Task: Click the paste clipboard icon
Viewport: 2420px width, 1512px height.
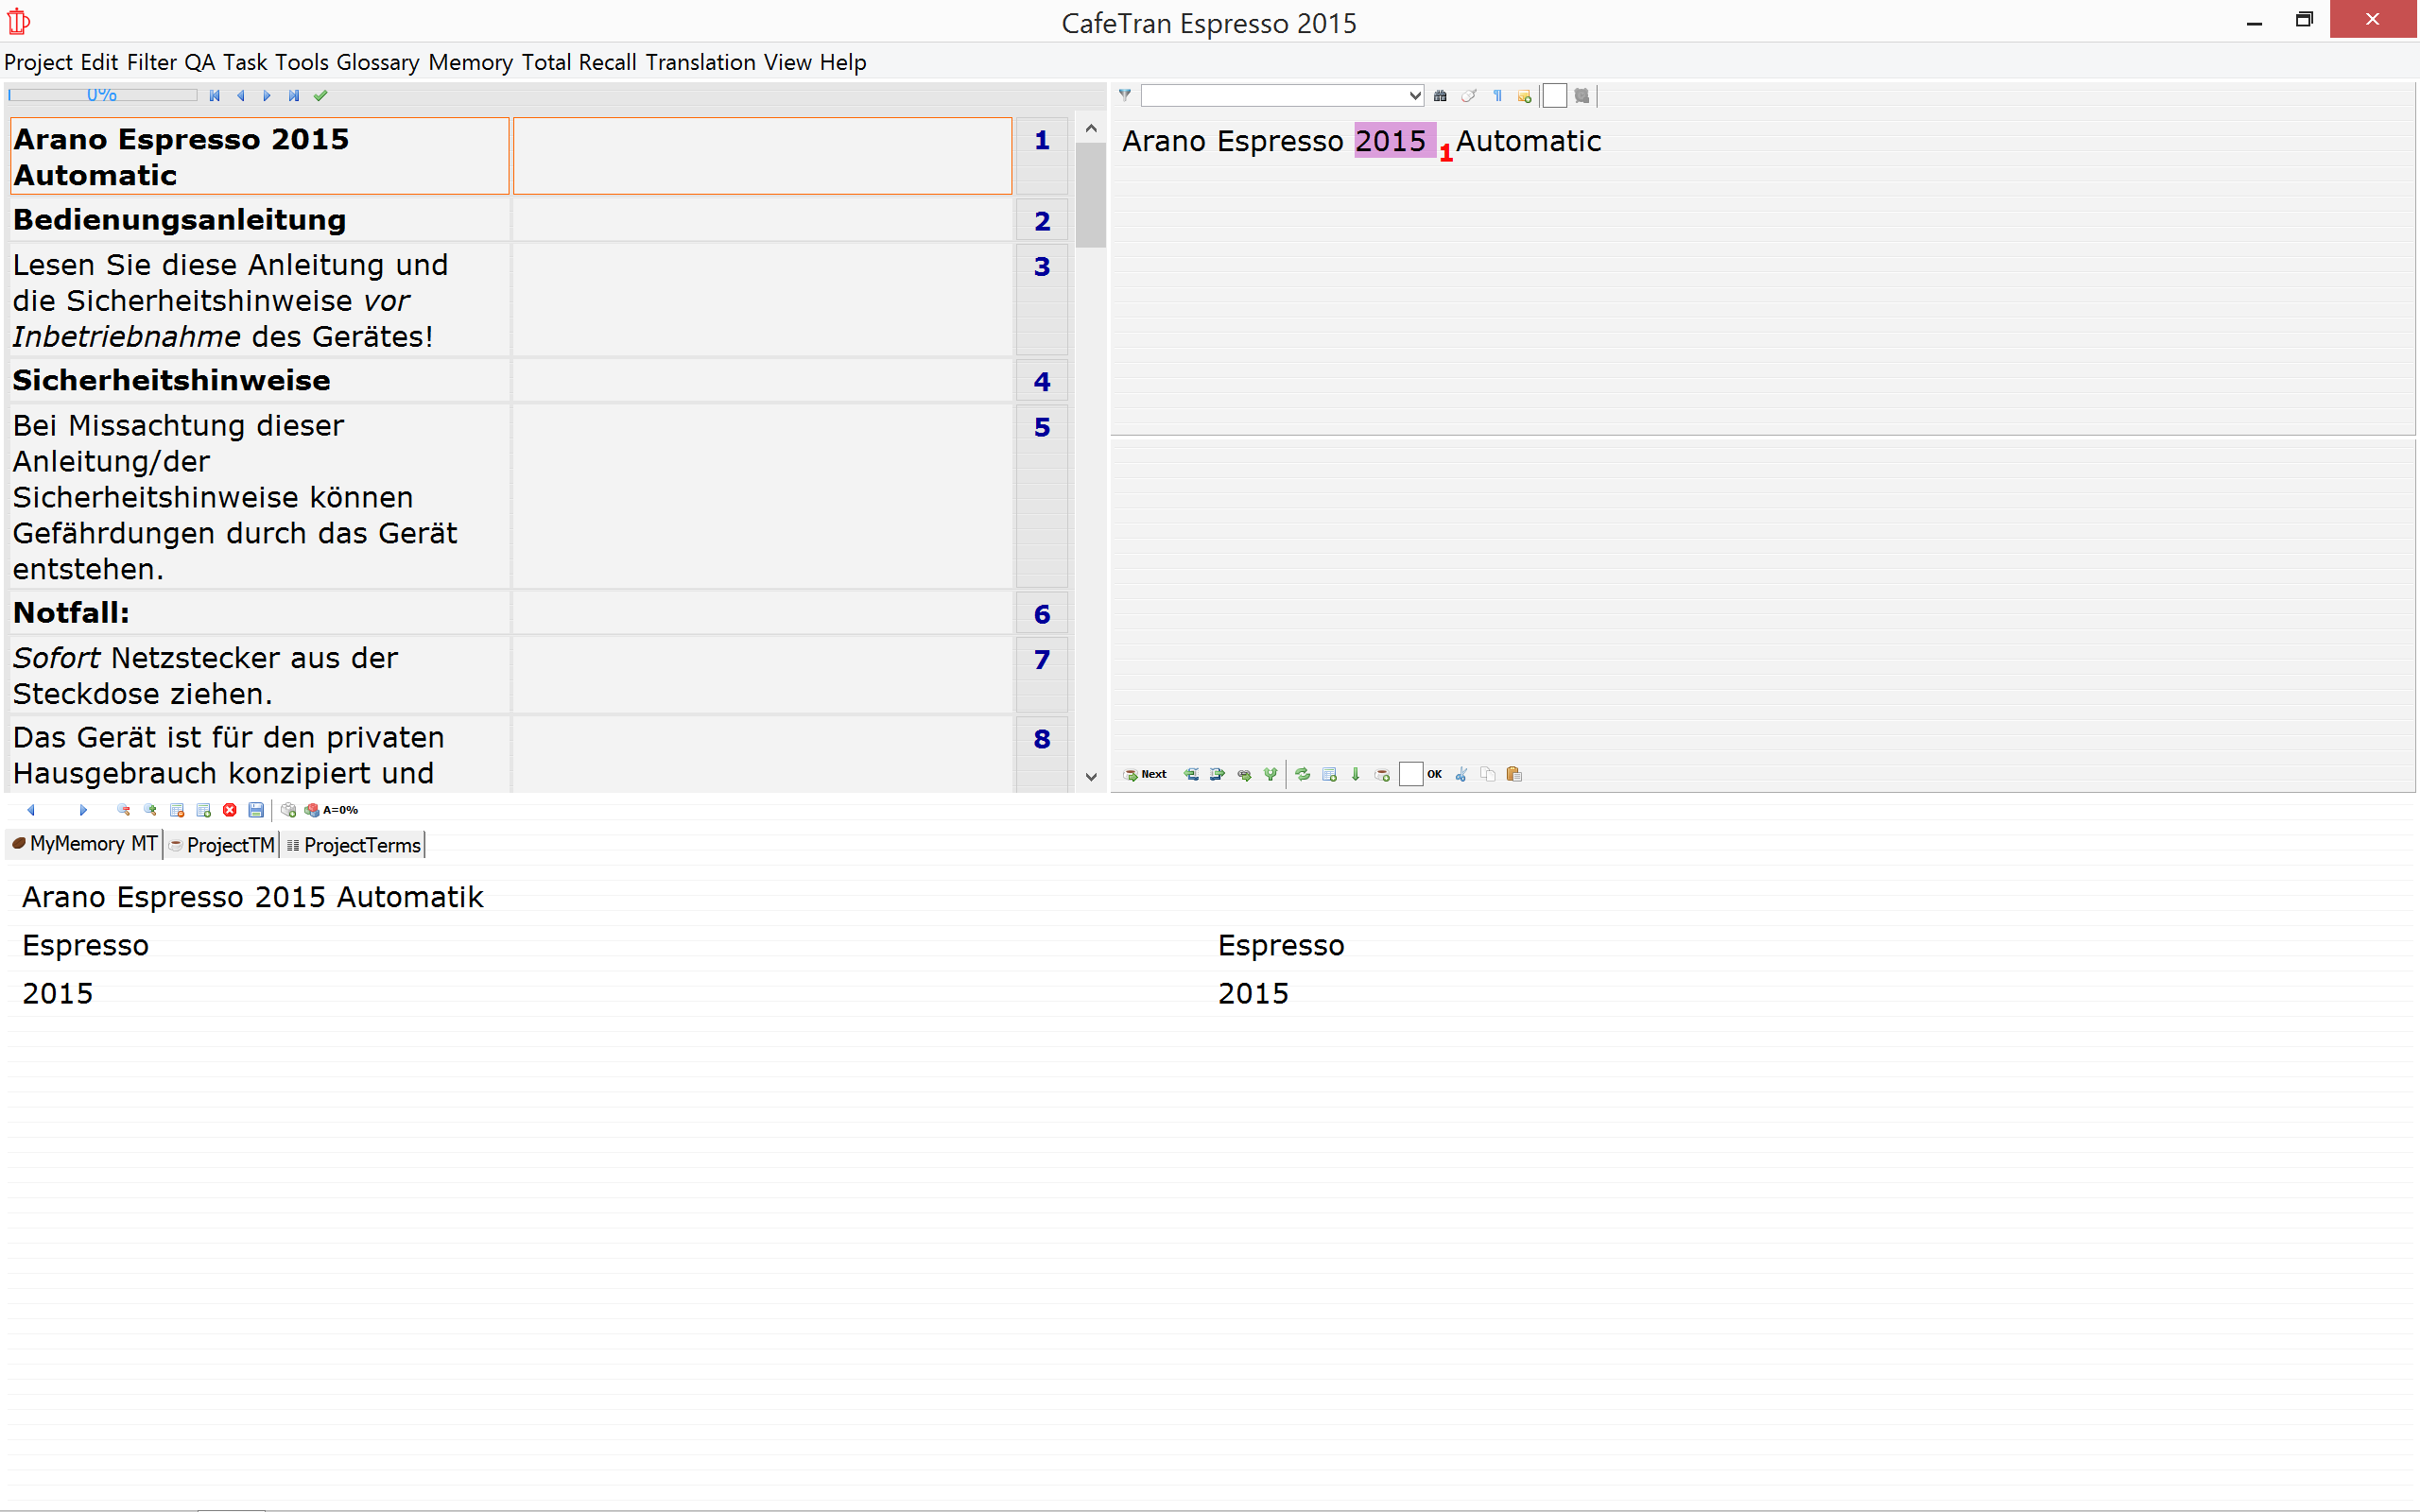Action: [1514, 774]
